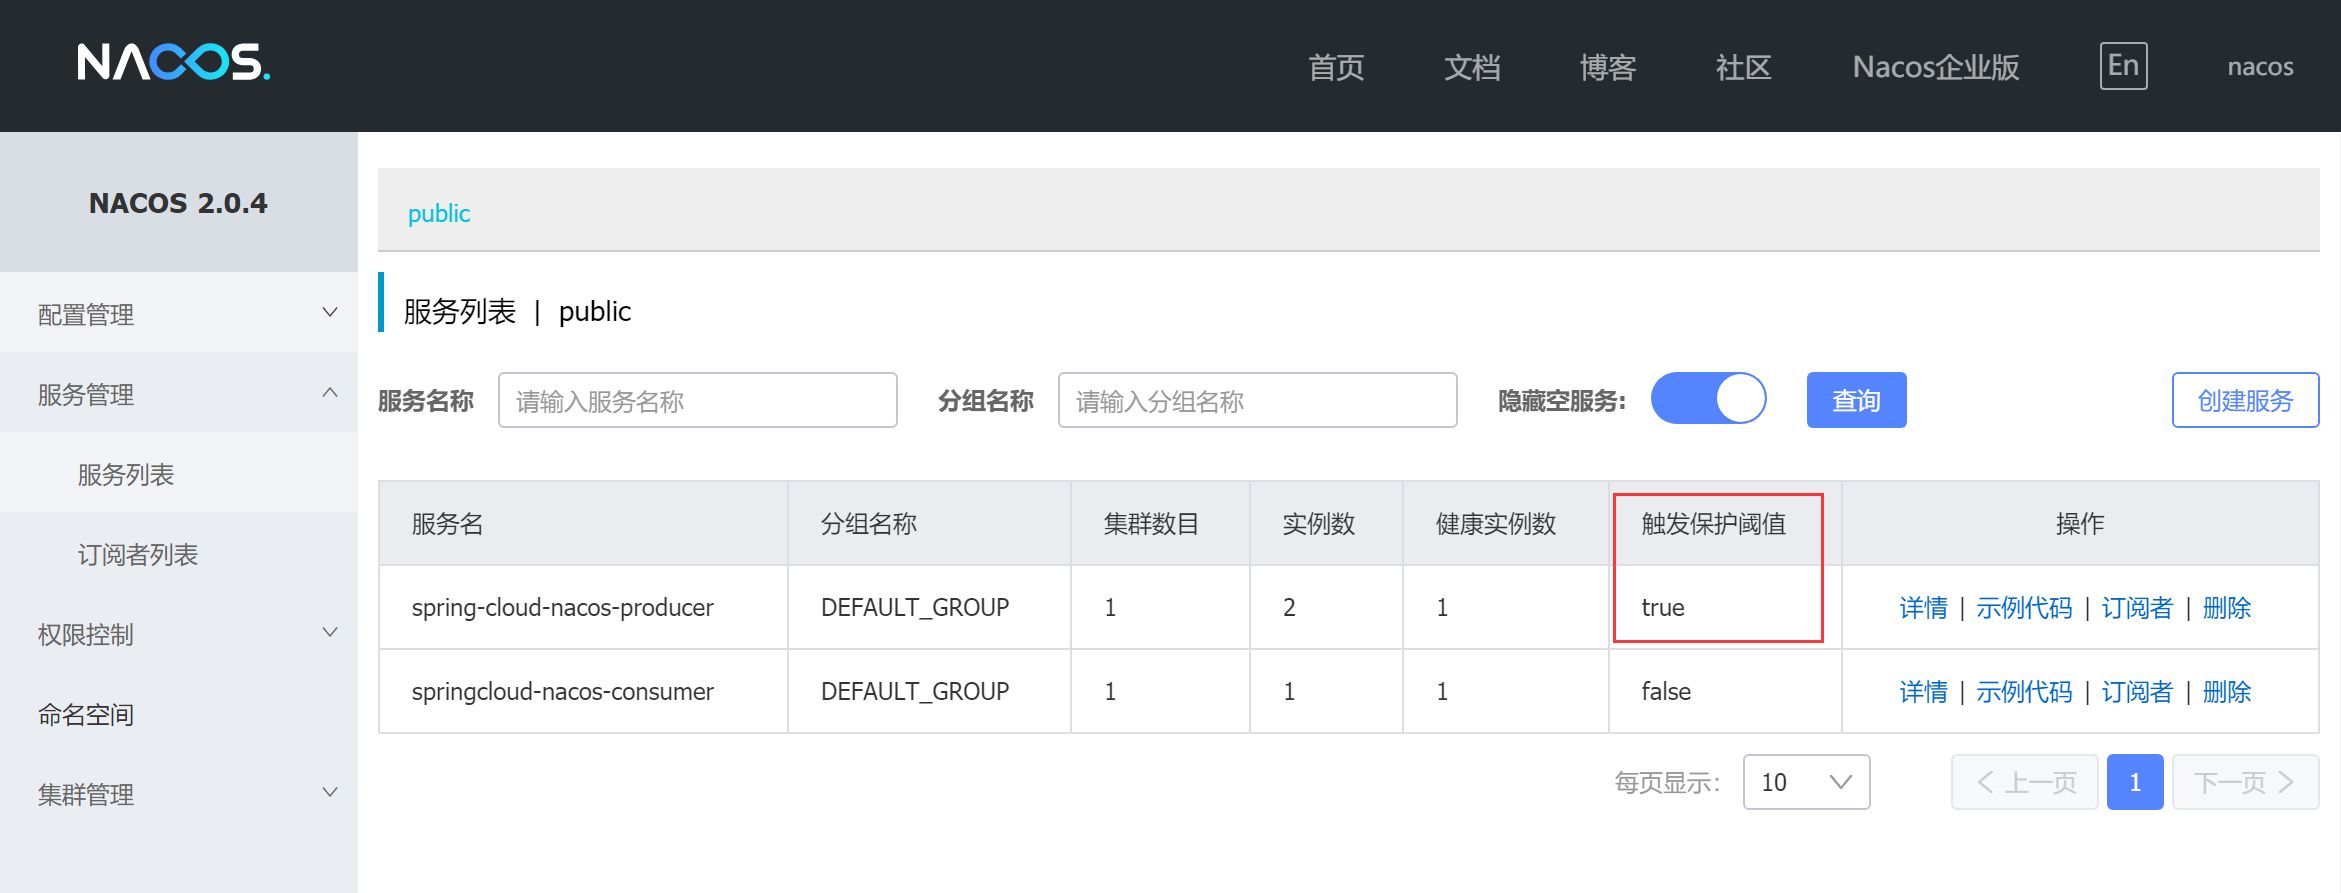
Task: Click the 查询 search button
Action: 1856,400
